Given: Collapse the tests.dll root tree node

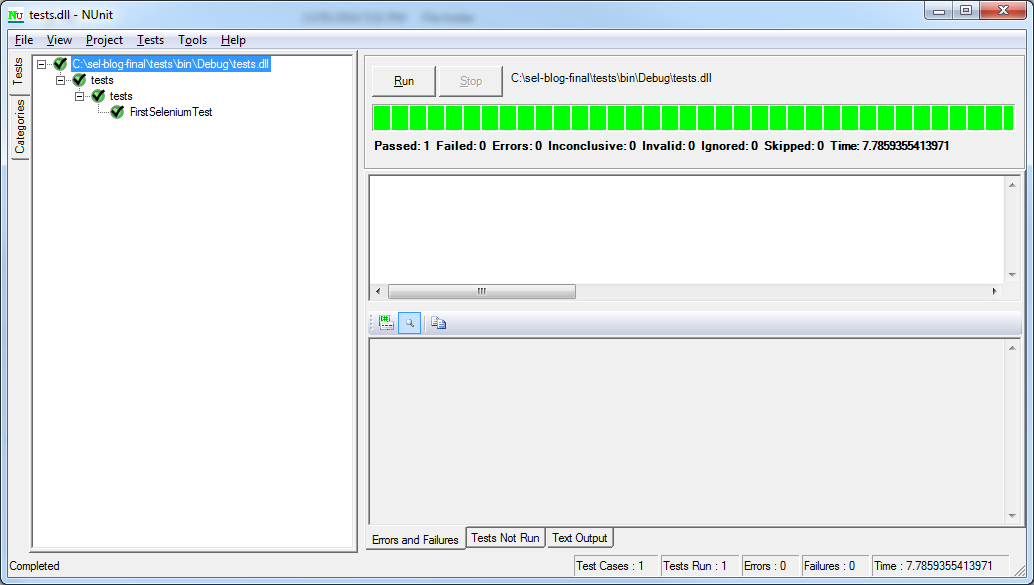Looking at the screenshot, I should coord(42,64).
